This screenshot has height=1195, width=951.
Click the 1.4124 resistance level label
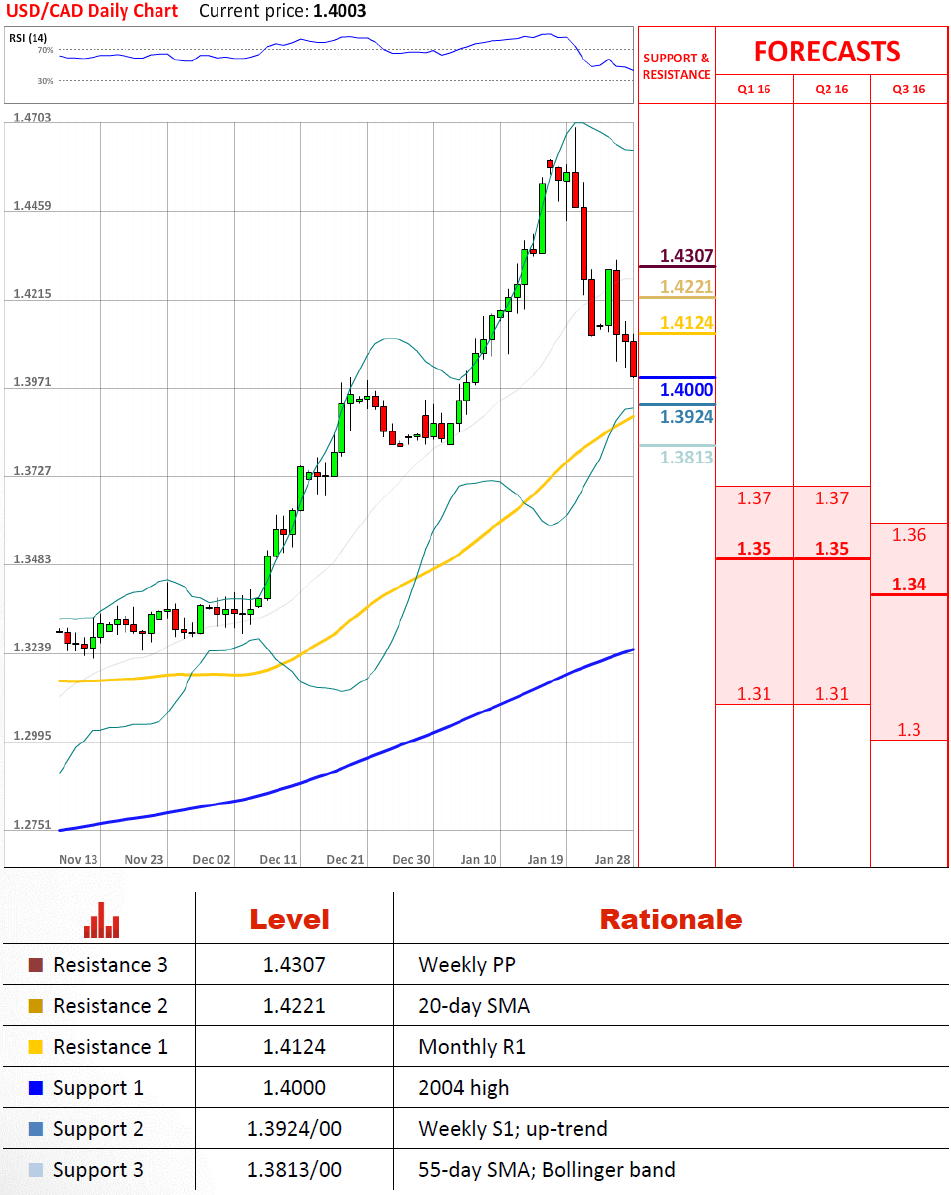pyautogui.click(x=686, y=322)
